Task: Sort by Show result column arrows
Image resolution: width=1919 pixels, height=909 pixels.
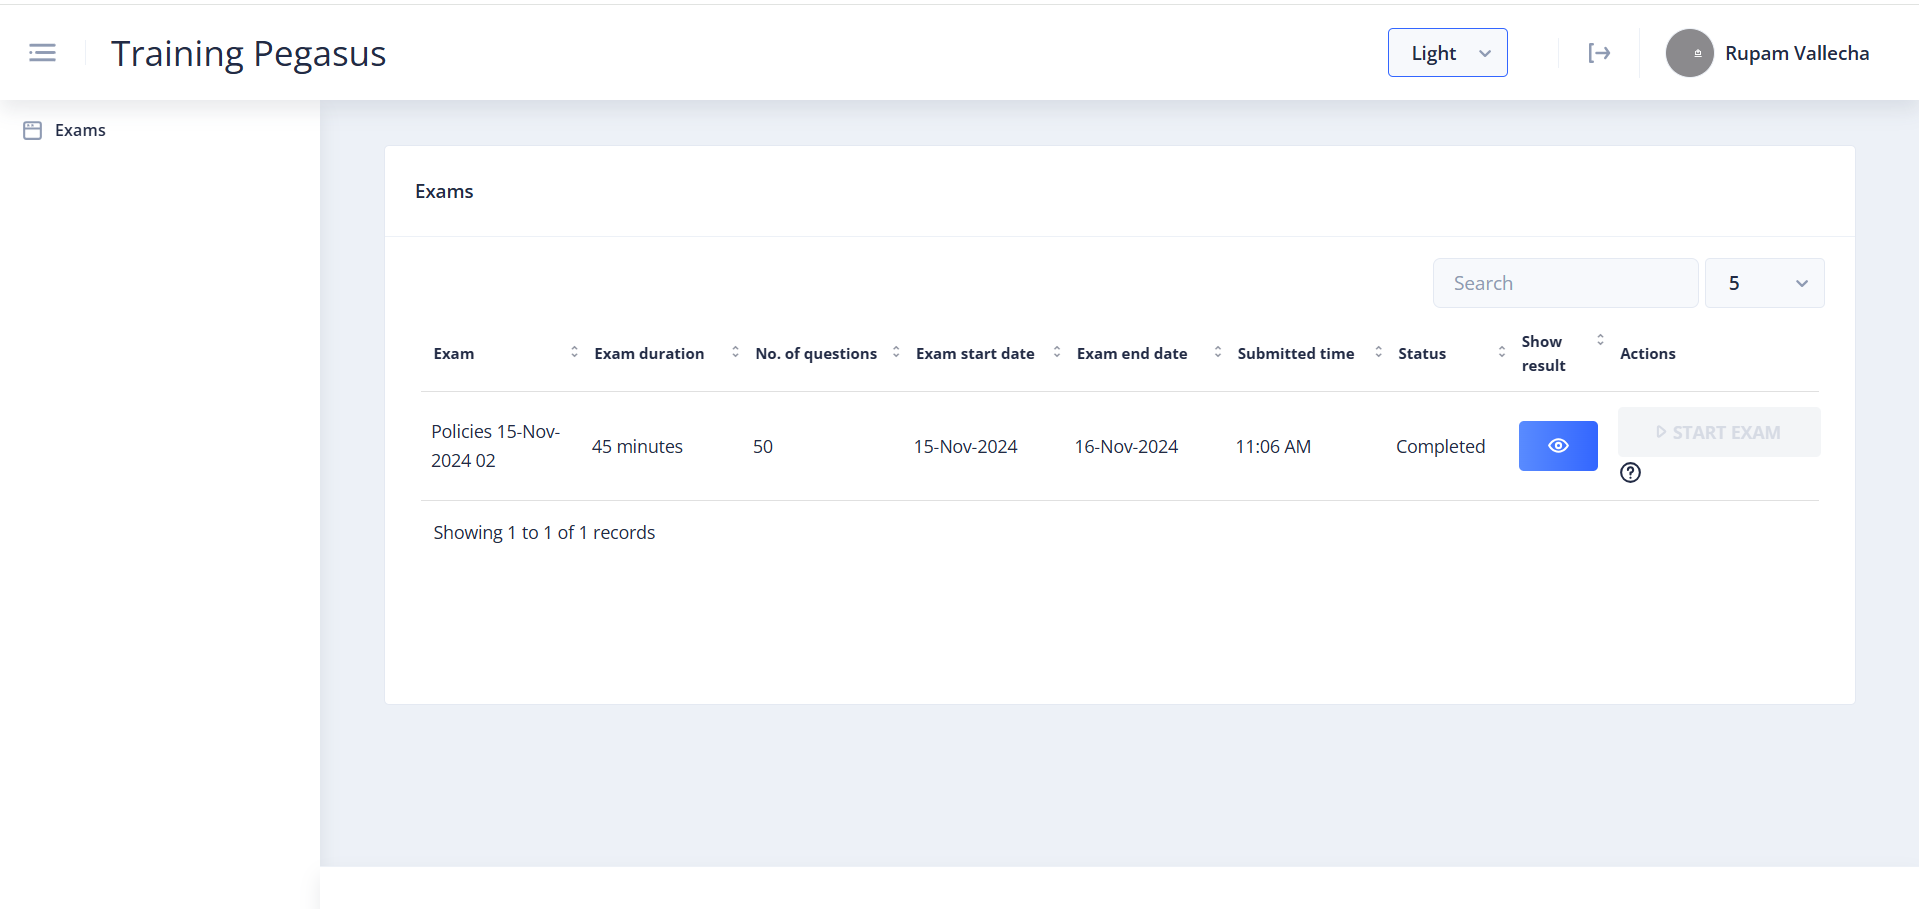Action: pyautogui.click(x=1600, y=340)
